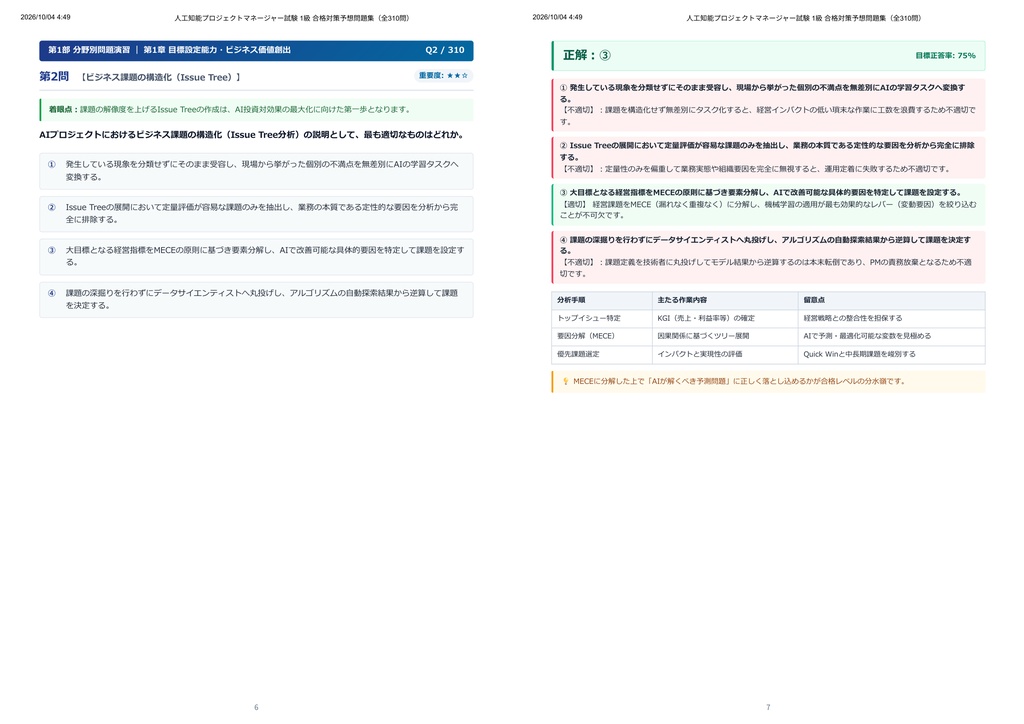The width and height of the screenshot is (1024, 724).
Task: Click the green 着眼点 hint box
Action: (x=256, y=110)
